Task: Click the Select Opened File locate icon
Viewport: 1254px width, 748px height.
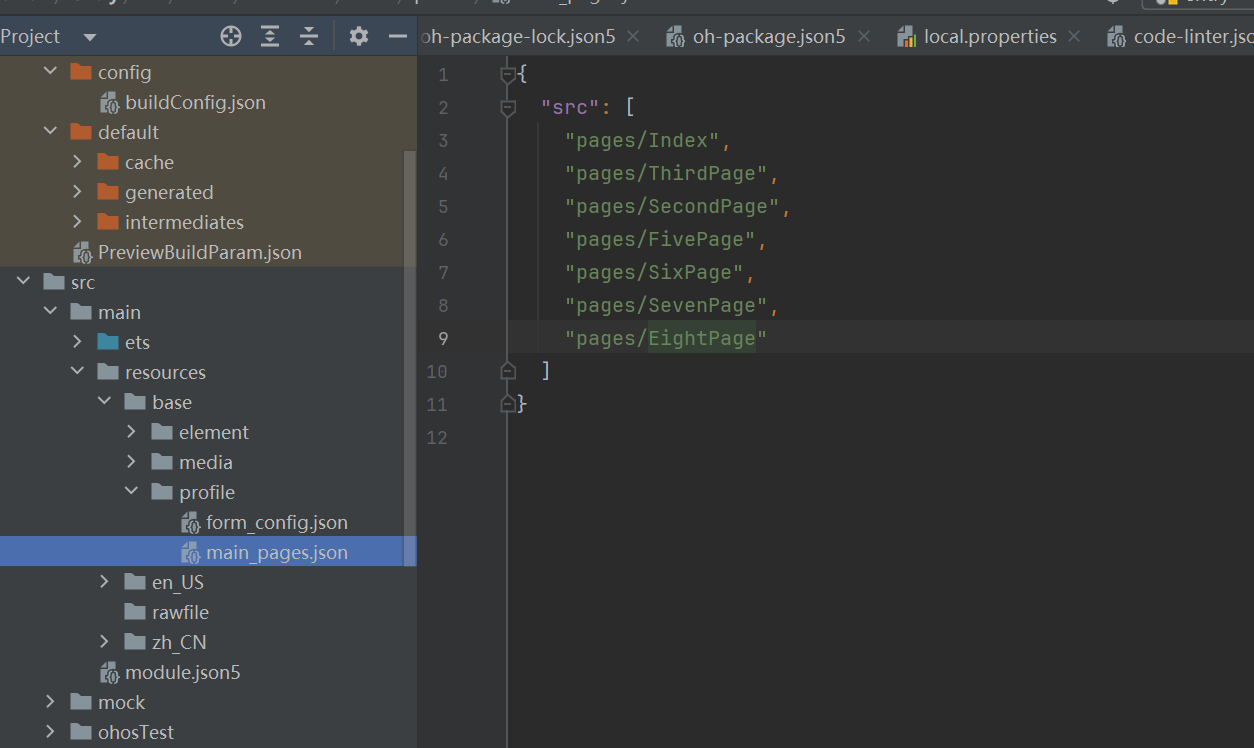Action: click(x=231, y=37)
